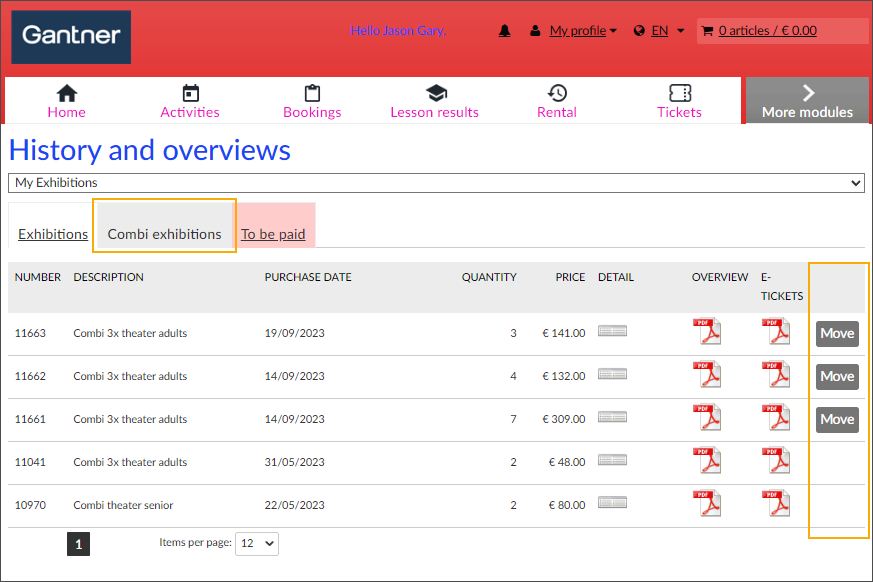Open the shopping cart articles link
873x582 pixels.
[767, 31]
